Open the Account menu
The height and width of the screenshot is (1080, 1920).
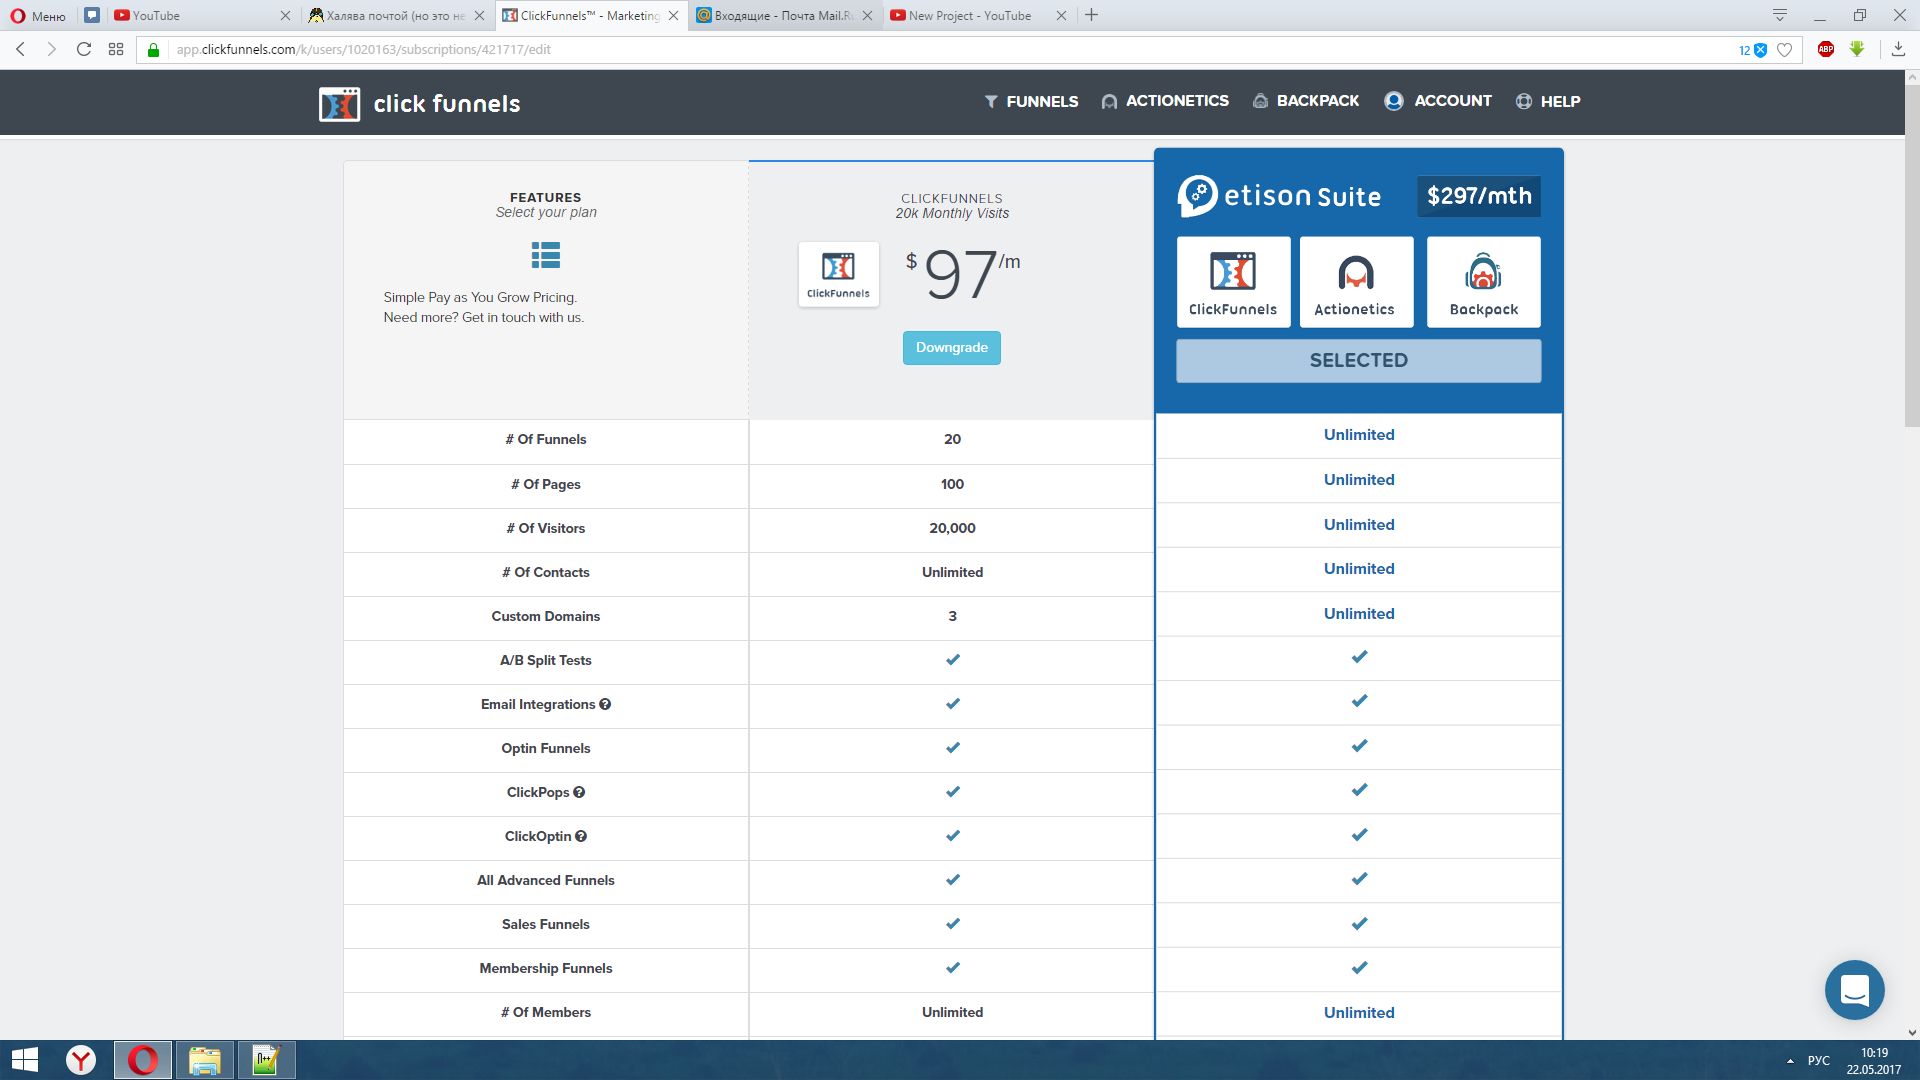point(1438,101)
